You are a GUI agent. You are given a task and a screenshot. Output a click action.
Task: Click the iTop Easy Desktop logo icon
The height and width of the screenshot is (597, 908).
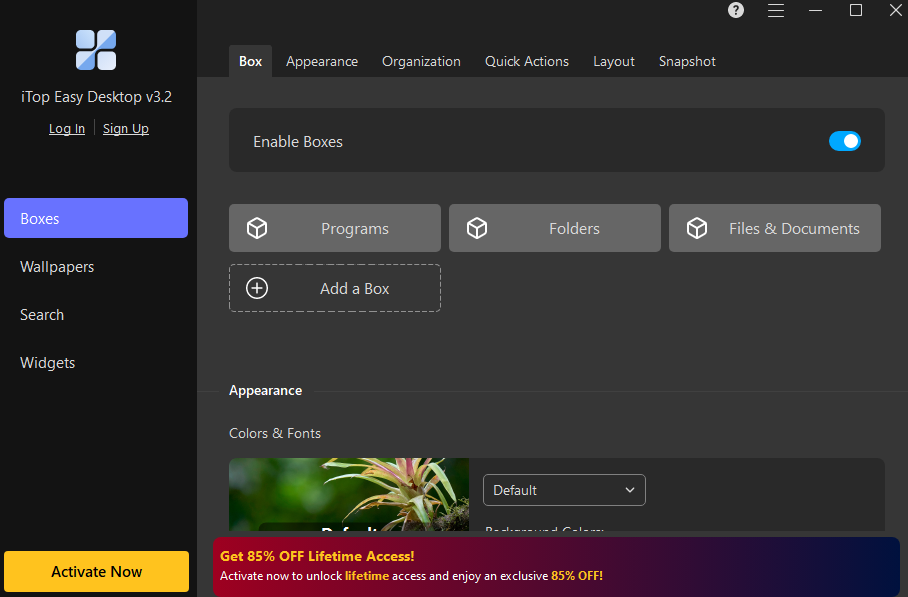tap(95, 50)
